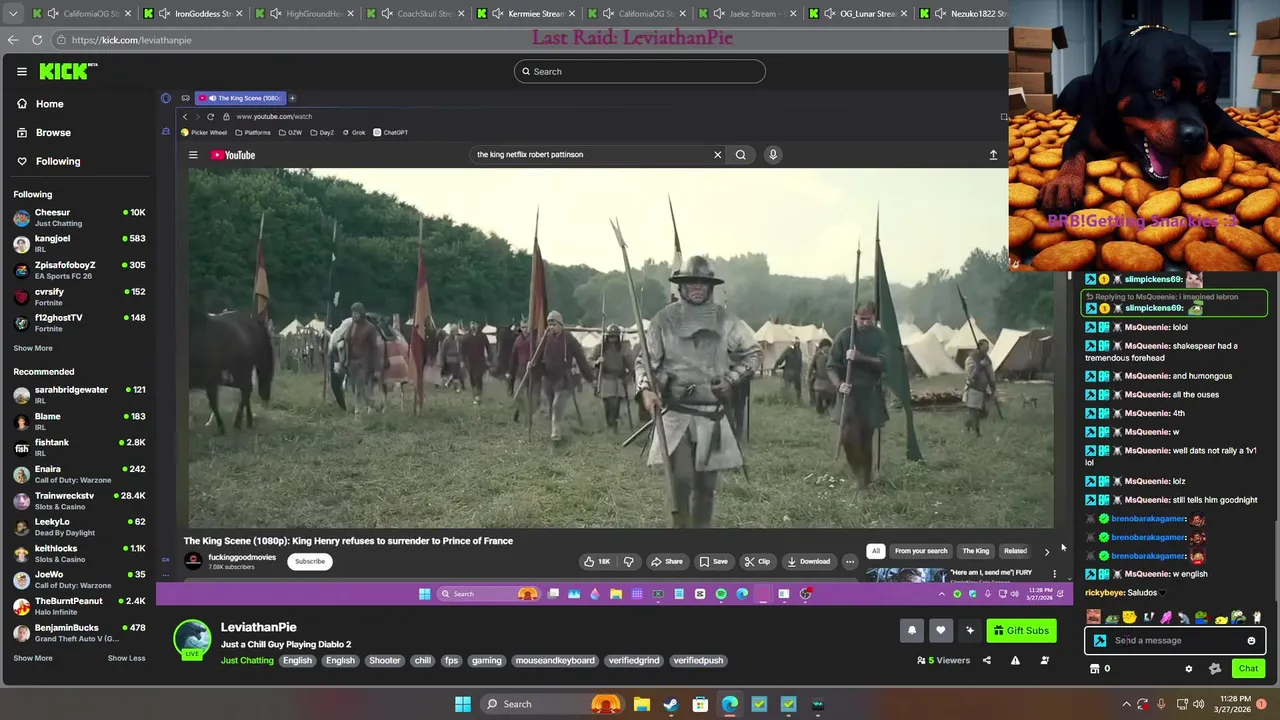The width and height of the screenshot is (1280, 720).
Task: Click the user icon next to report
Action: coord(1044,660)
